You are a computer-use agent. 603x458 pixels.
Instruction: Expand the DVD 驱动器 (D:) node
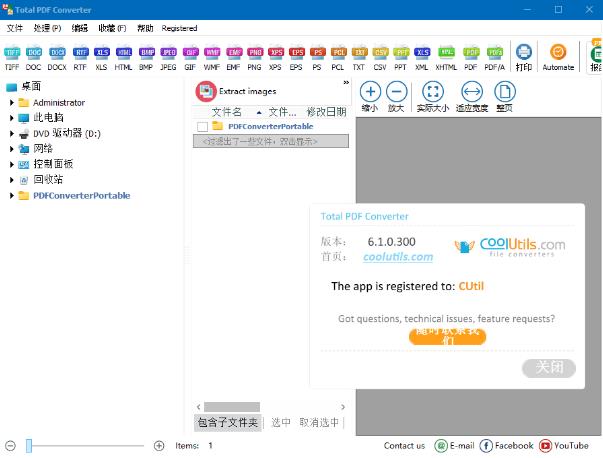pos(12,133)
